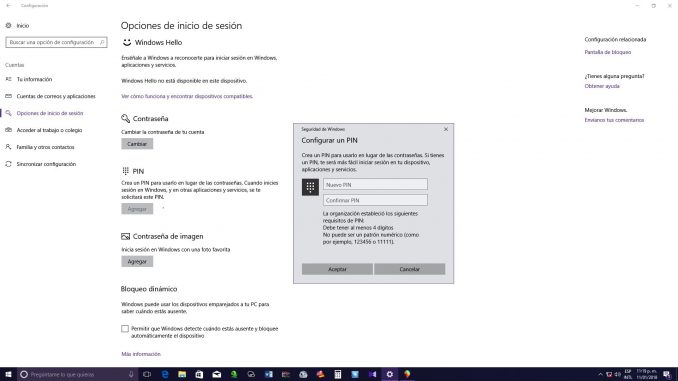Click the keypad icon in the PIN dialog
This screenshot has height=381, width=678.
coord(310,187)
